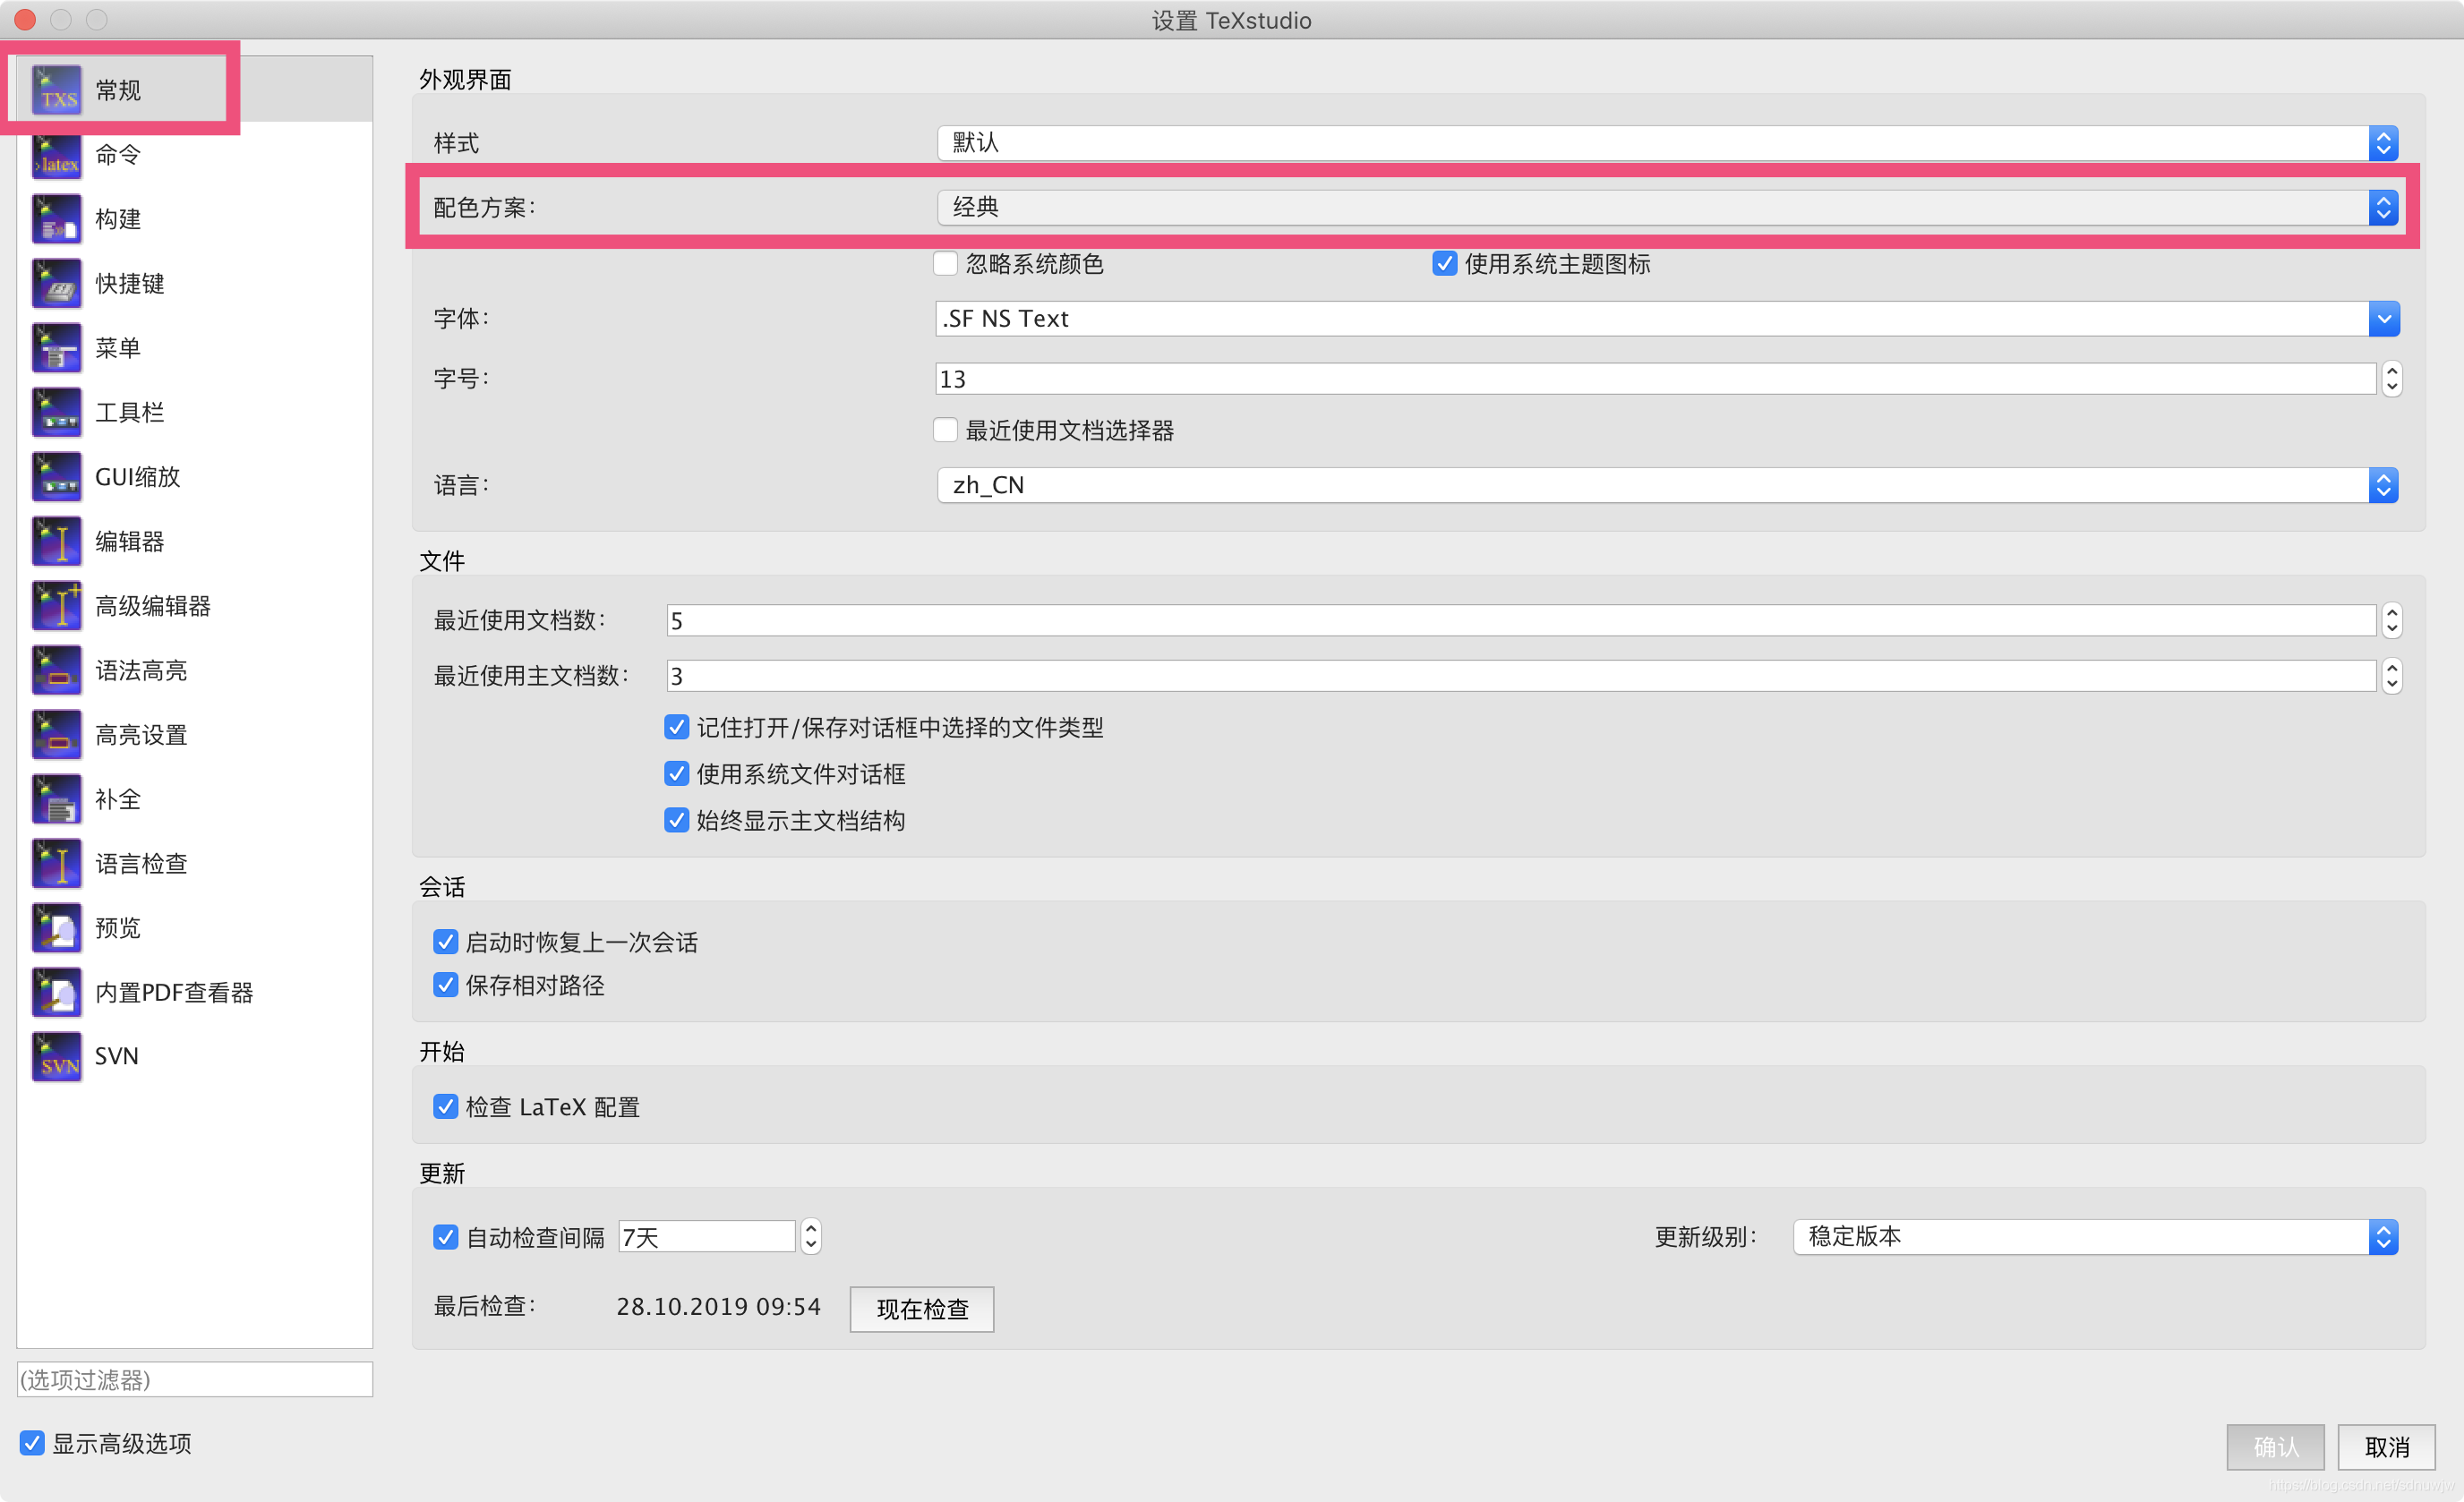Click the 菜单 settings icon
The height and width of the screenshot is (1502, 2464).
[57, 348]
